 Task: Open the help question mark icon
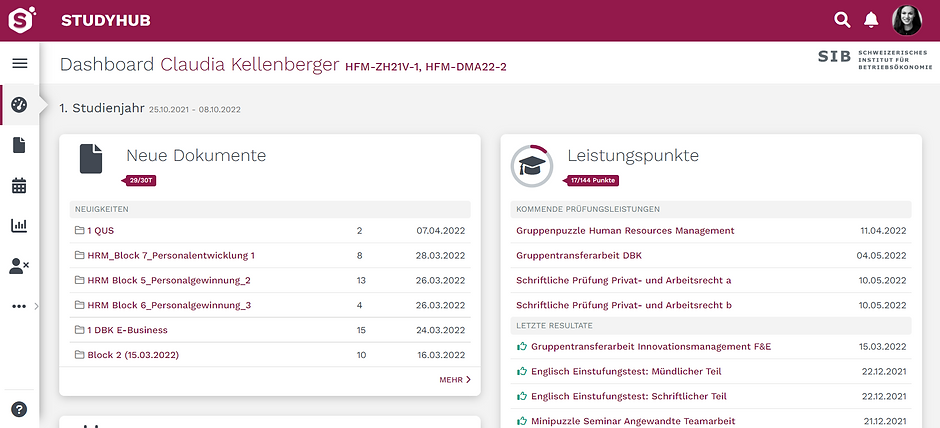[19, 410]
